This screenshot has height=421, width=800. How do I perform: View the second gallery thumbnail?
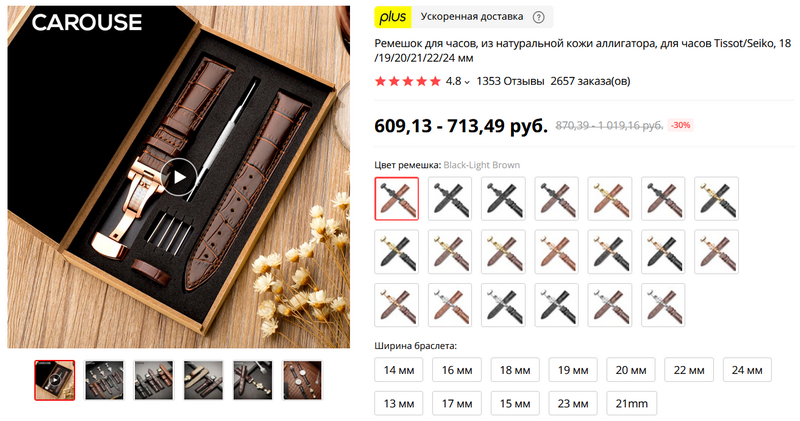coord(104,380)
